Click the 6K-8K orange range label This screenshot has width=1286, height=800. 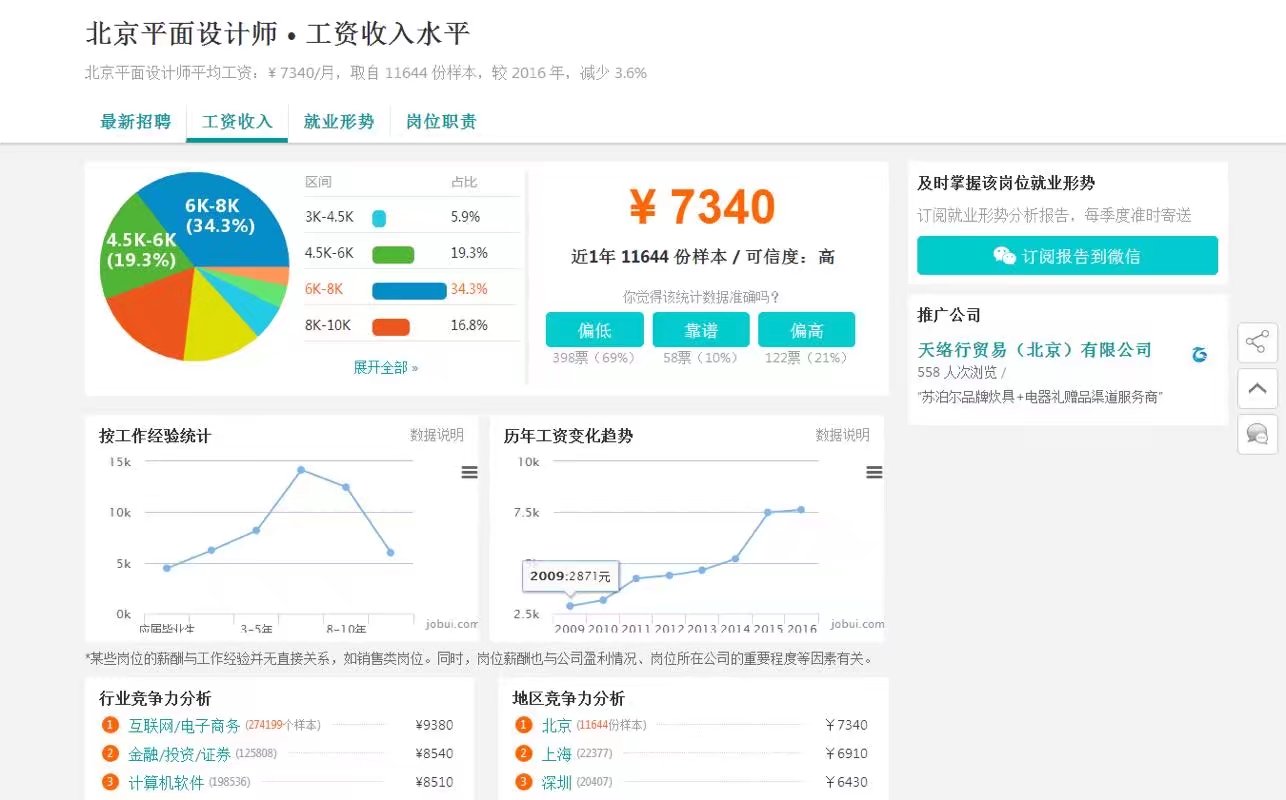(x=324, y=289)
